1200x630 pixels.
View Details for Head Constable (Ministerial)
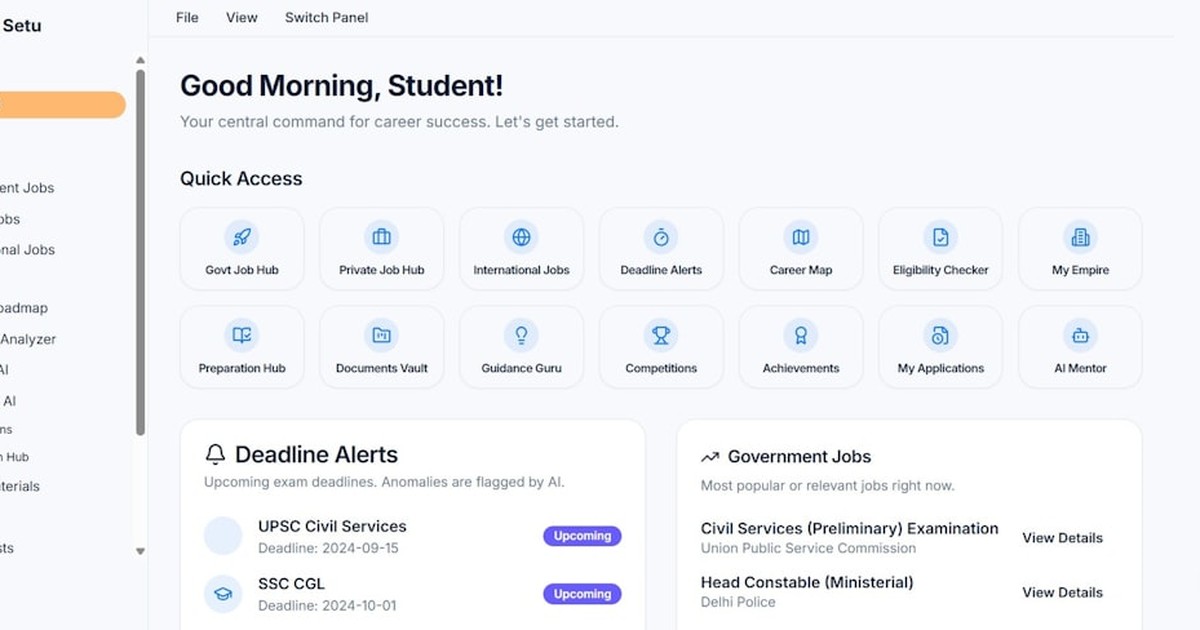(1062, 592)
